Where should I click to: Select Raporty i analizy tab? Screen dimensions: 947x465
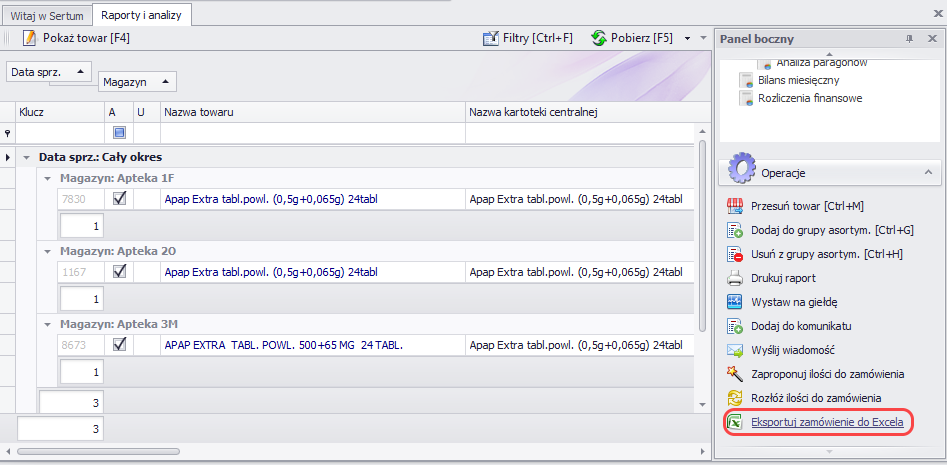(143, 15)
